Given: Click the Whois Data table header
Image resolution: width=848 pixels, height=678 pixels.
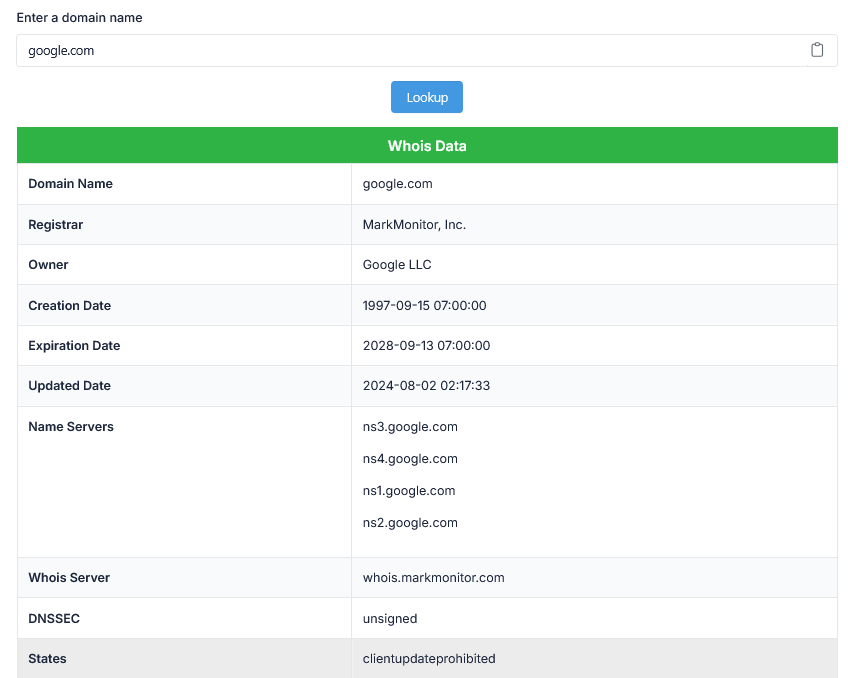Looking at the screenshot, I should click(x=427, y=146).
